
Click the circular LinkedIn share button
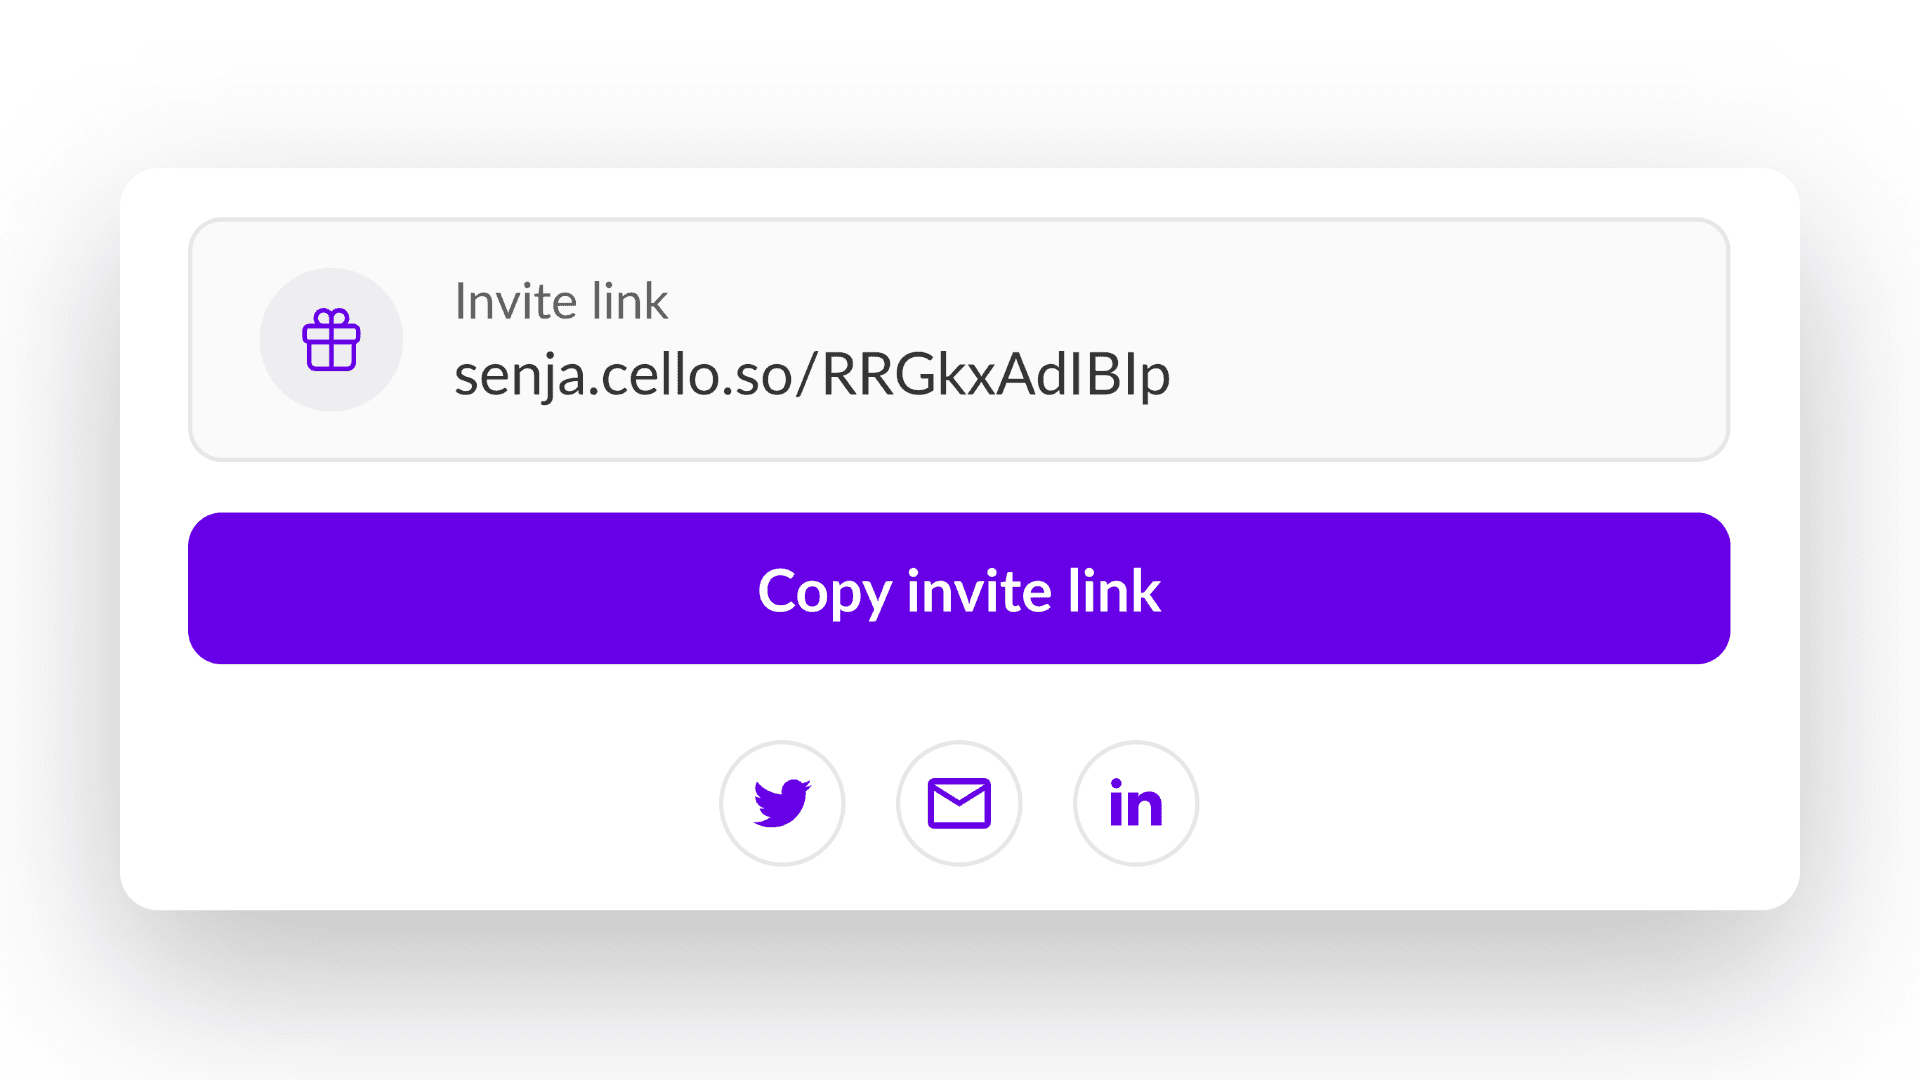click(x=1135, y=803)
